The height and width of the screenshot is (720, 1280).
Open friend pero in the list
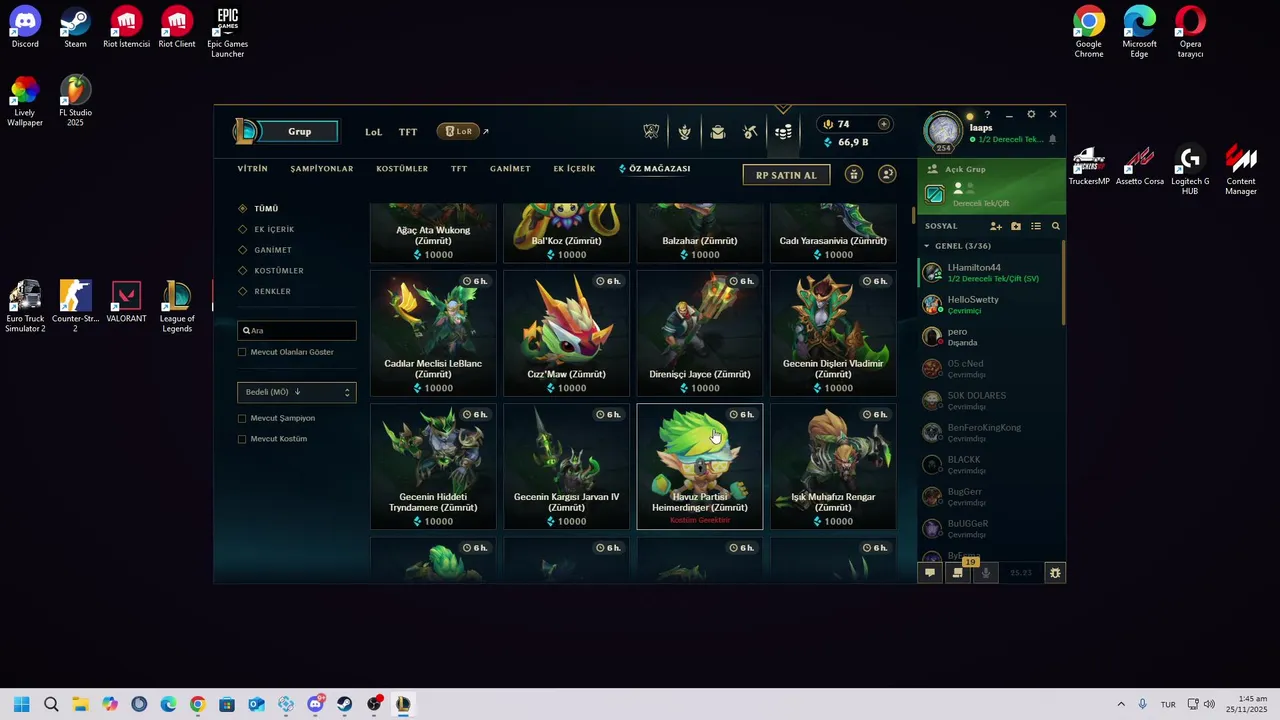pyautogui.click(x=990, y=336)
